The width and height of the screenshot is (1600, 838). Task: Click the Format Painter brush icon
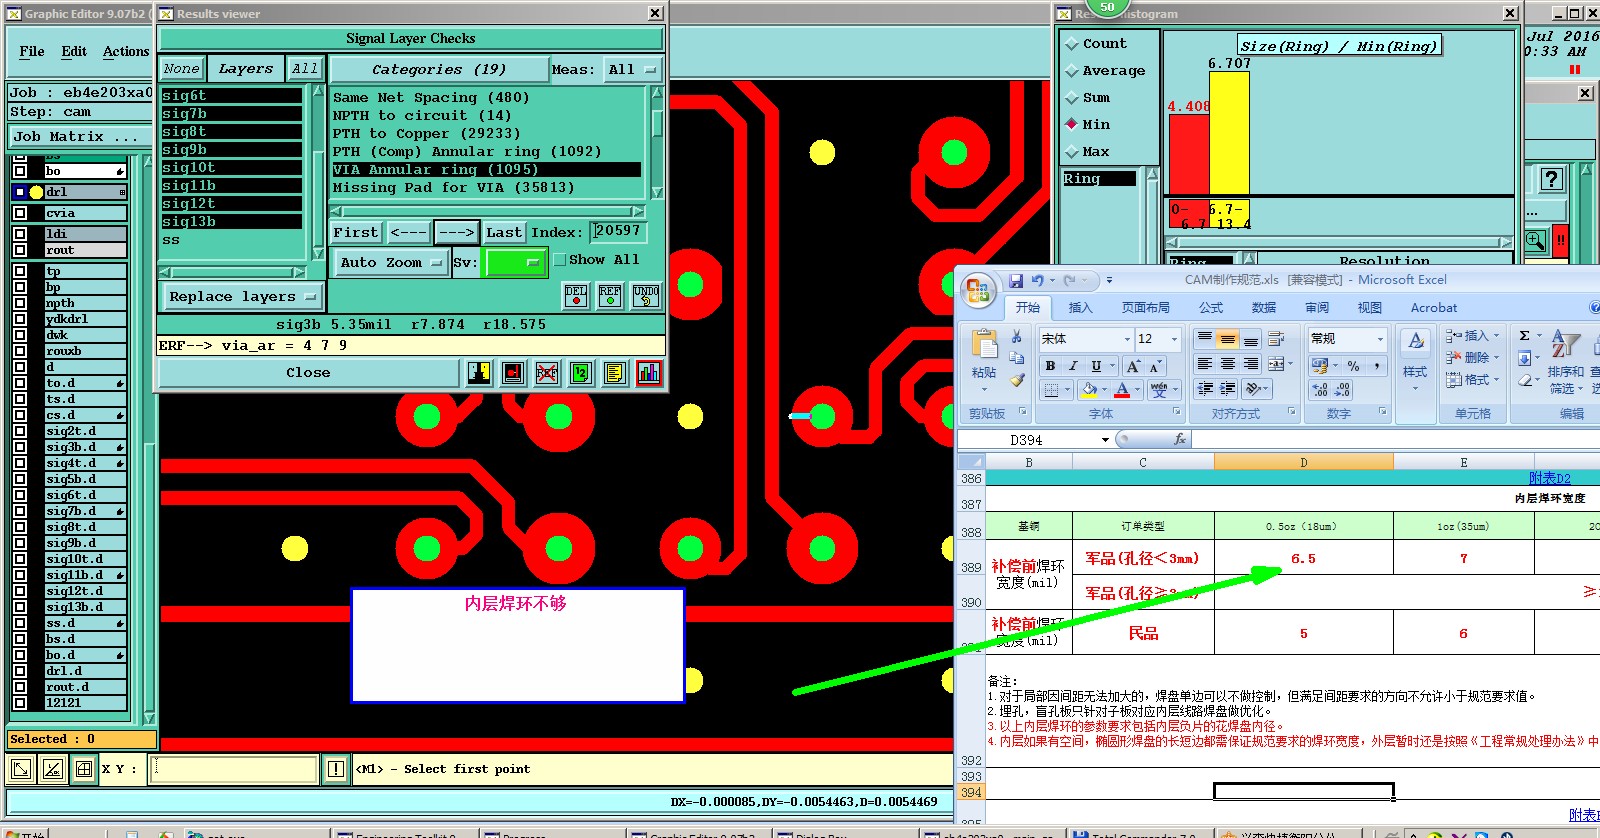point(1017,380)
